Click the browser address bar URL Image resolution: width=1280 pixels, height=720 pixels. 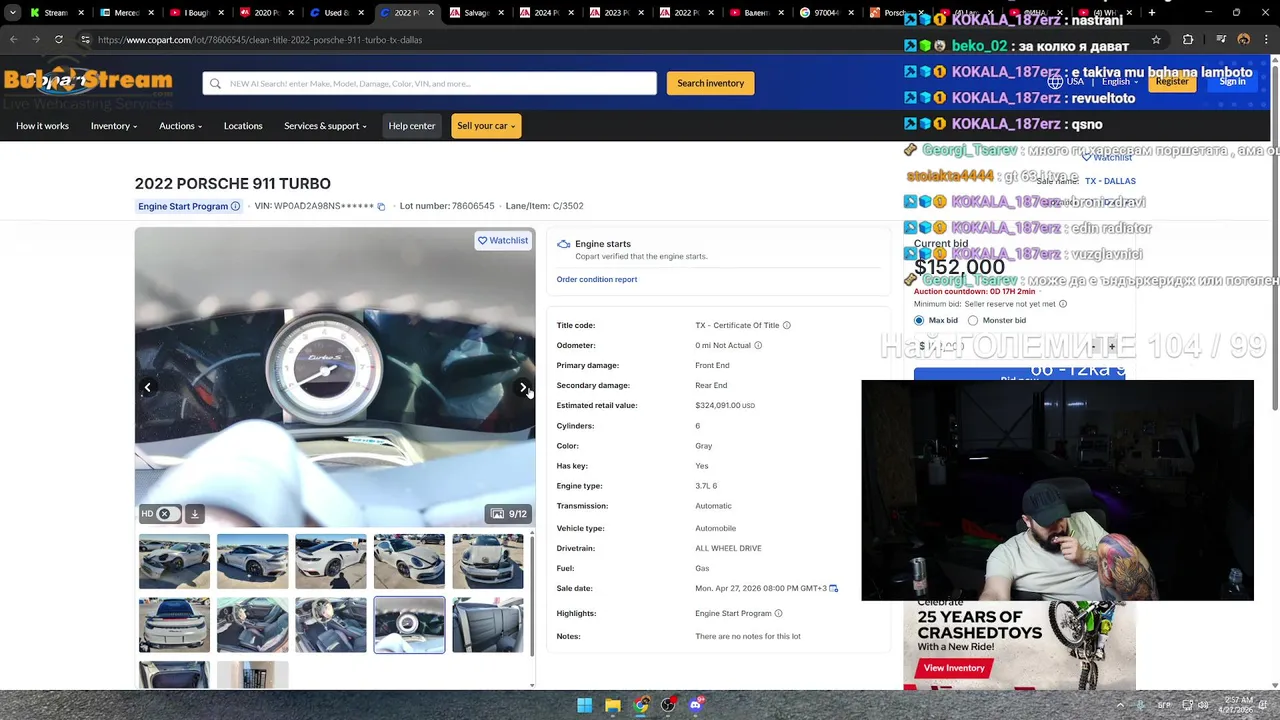coord(260,40)
